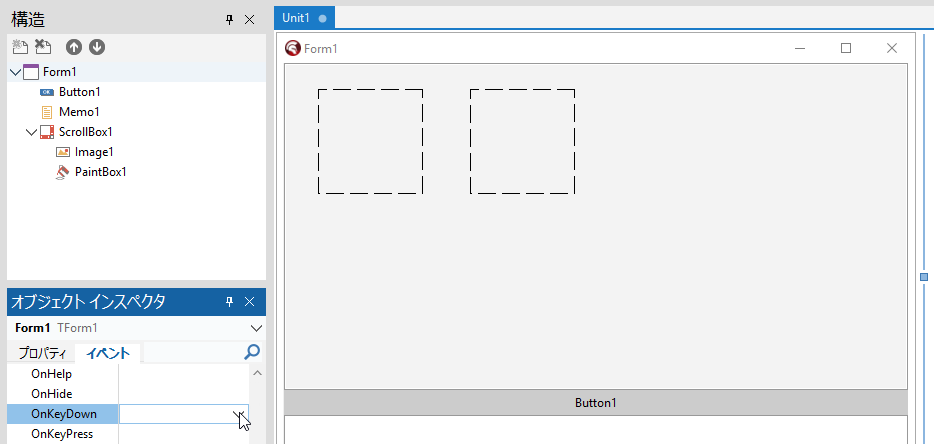Open the OnKeyDown event handler dropdown
This screenshot has height=444, width=934.
pyautogui.click(x=238, y=413)
